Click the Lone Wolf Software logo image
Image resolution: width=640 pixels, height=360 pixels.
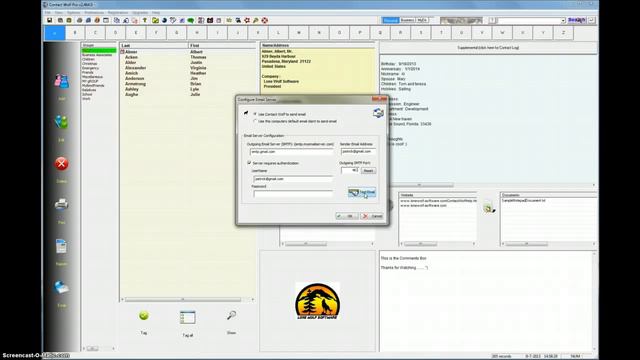[318, 301]
